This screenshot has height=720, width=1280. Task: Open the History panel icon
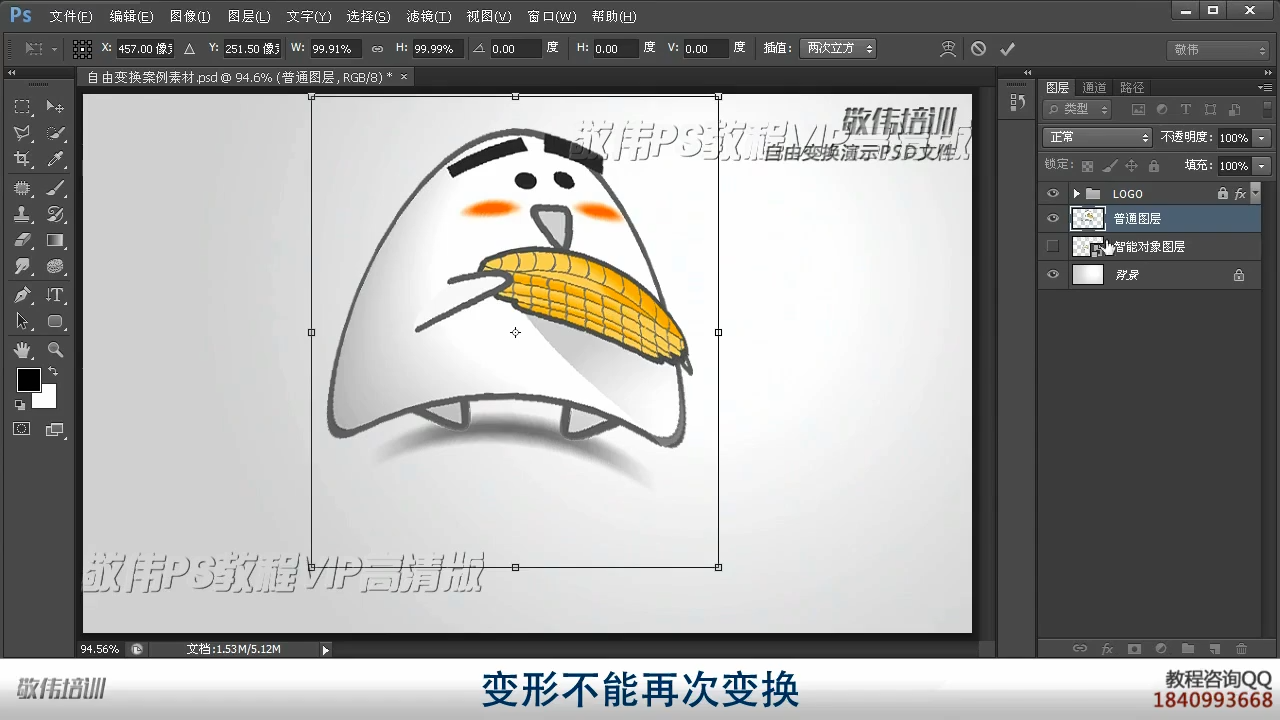1018,102
